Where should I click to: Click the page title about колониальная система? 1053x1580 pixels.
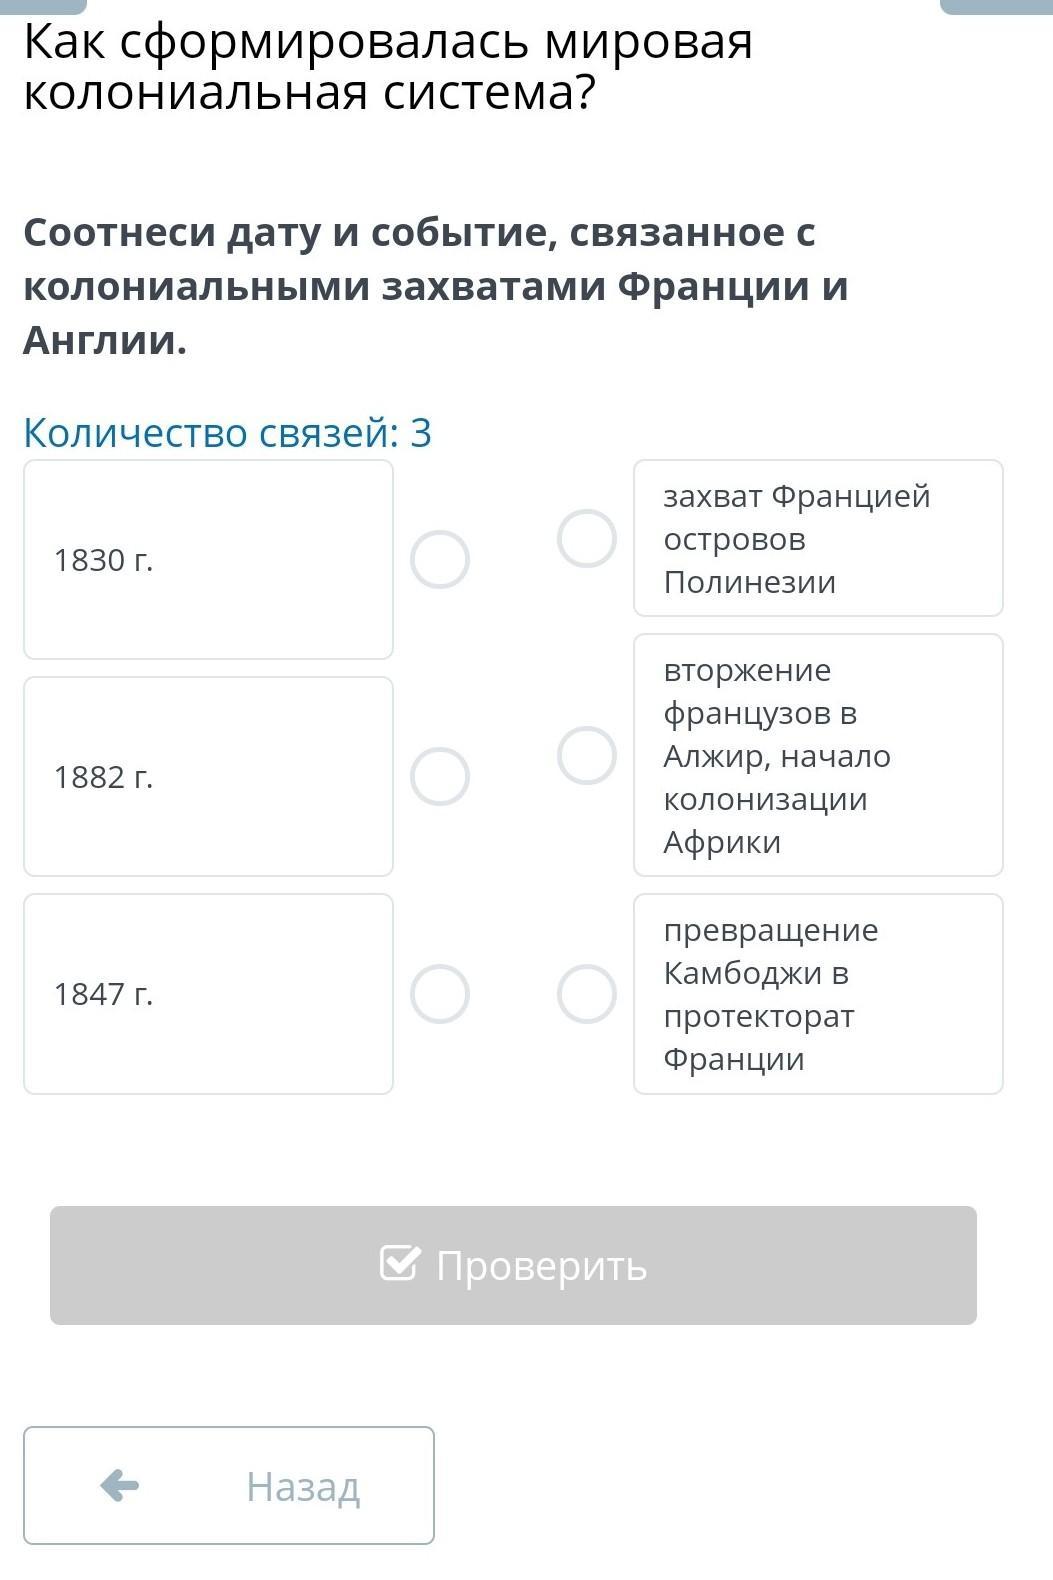click(388, 67)
